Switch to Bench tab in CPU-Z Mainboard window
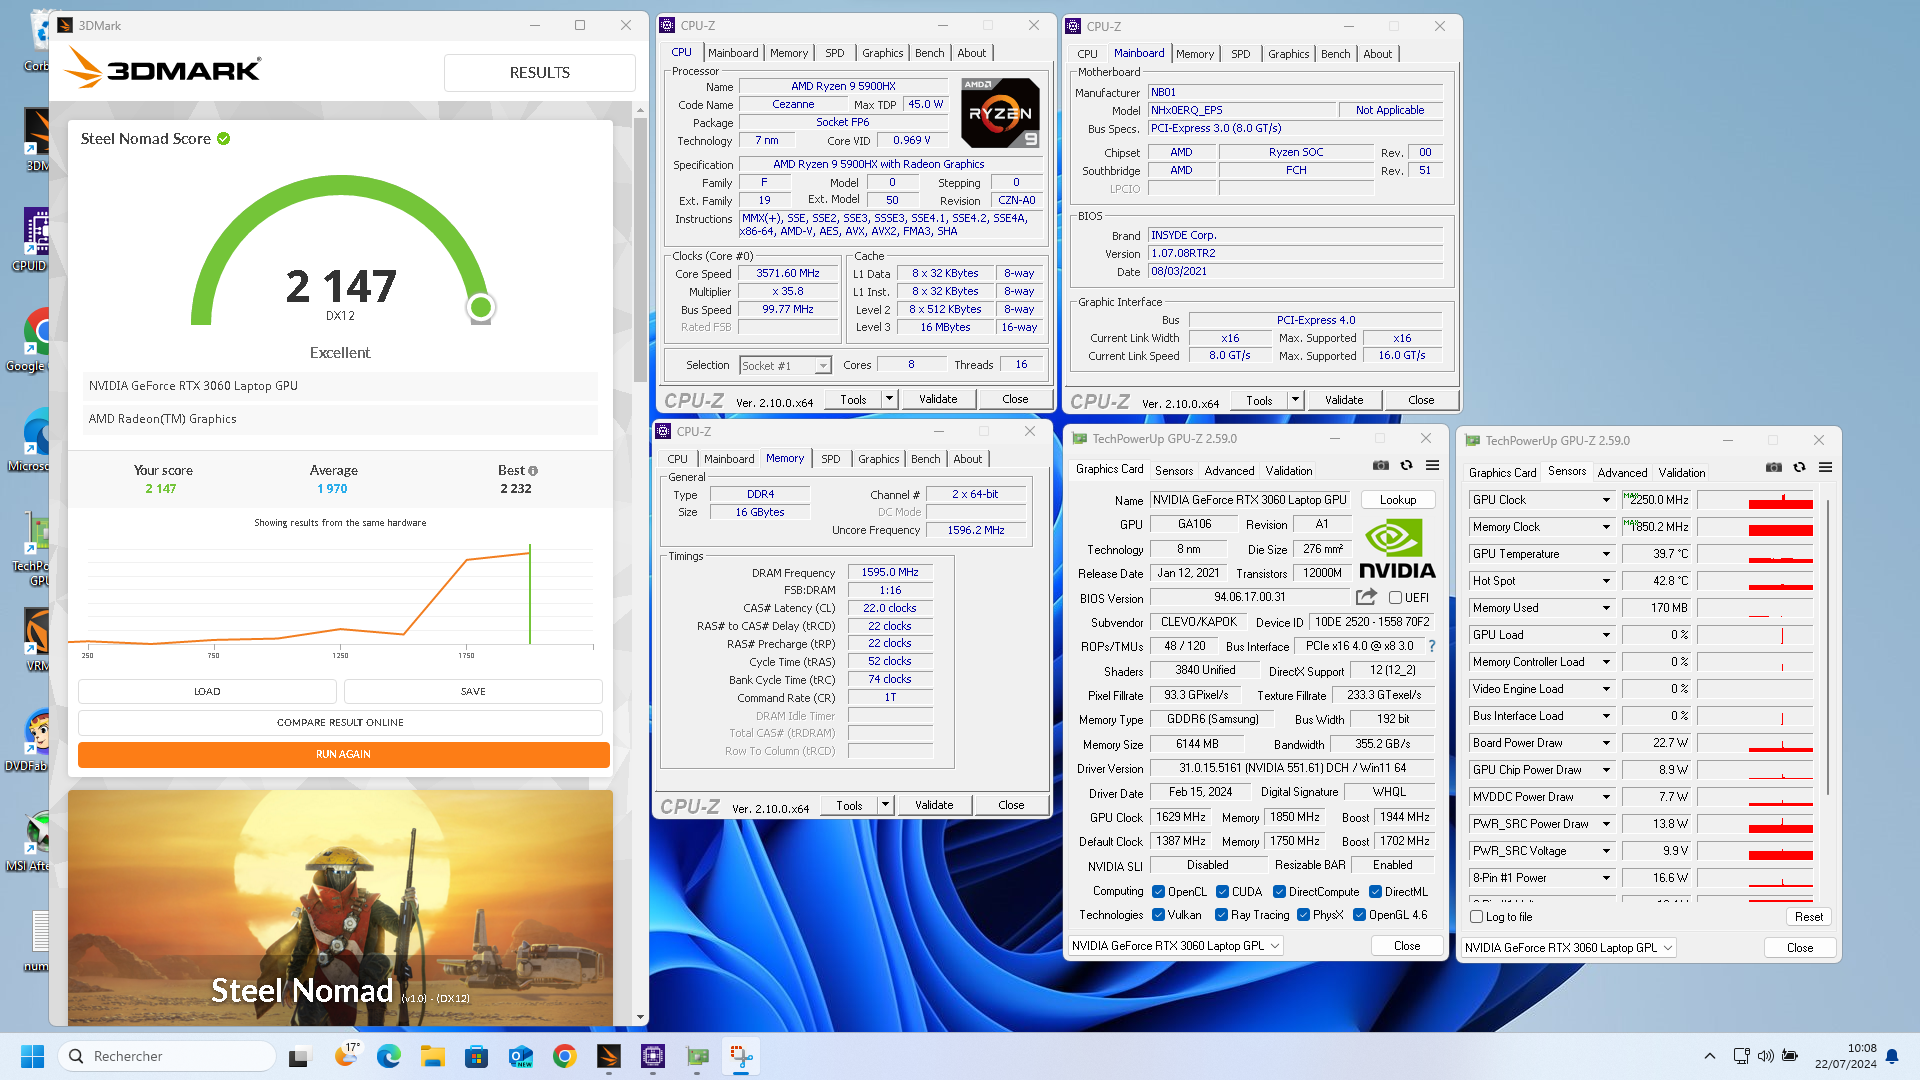The image size is (1920, 1080). point(1335,54)
